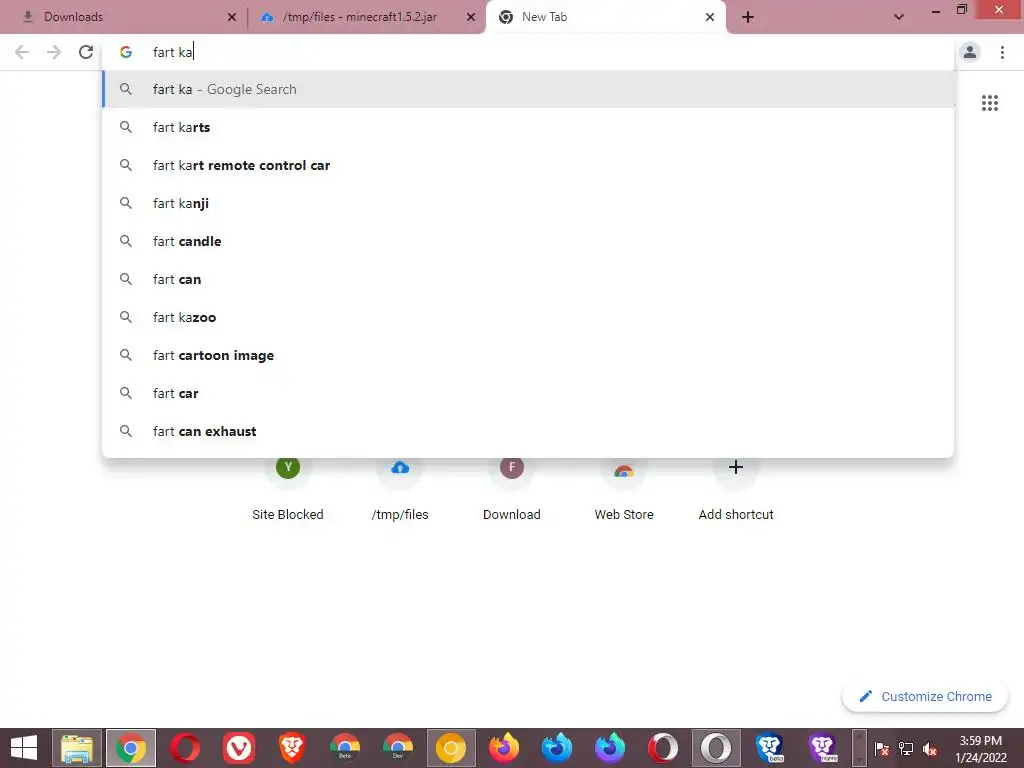Close the New Tab tab
The height and width of the screenshot is (768, 1024).
coord(710,17)
